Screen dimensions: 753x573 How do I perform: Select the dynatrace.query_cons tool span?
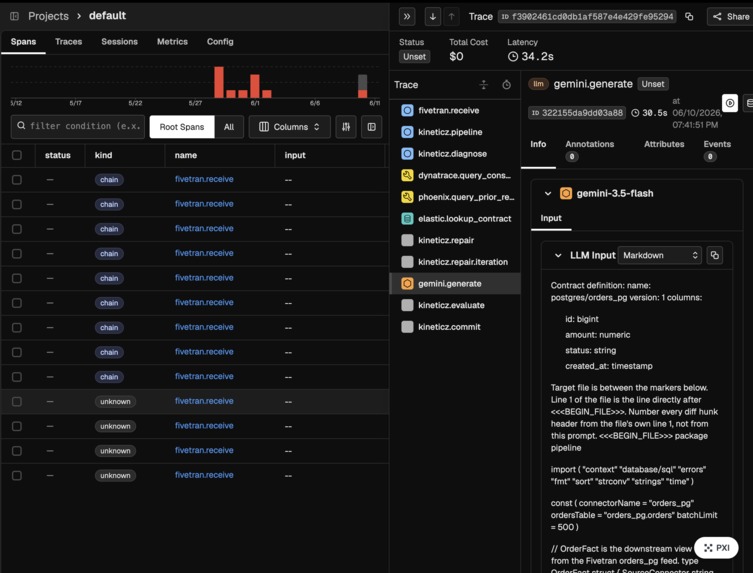click(x=455, y=175)
